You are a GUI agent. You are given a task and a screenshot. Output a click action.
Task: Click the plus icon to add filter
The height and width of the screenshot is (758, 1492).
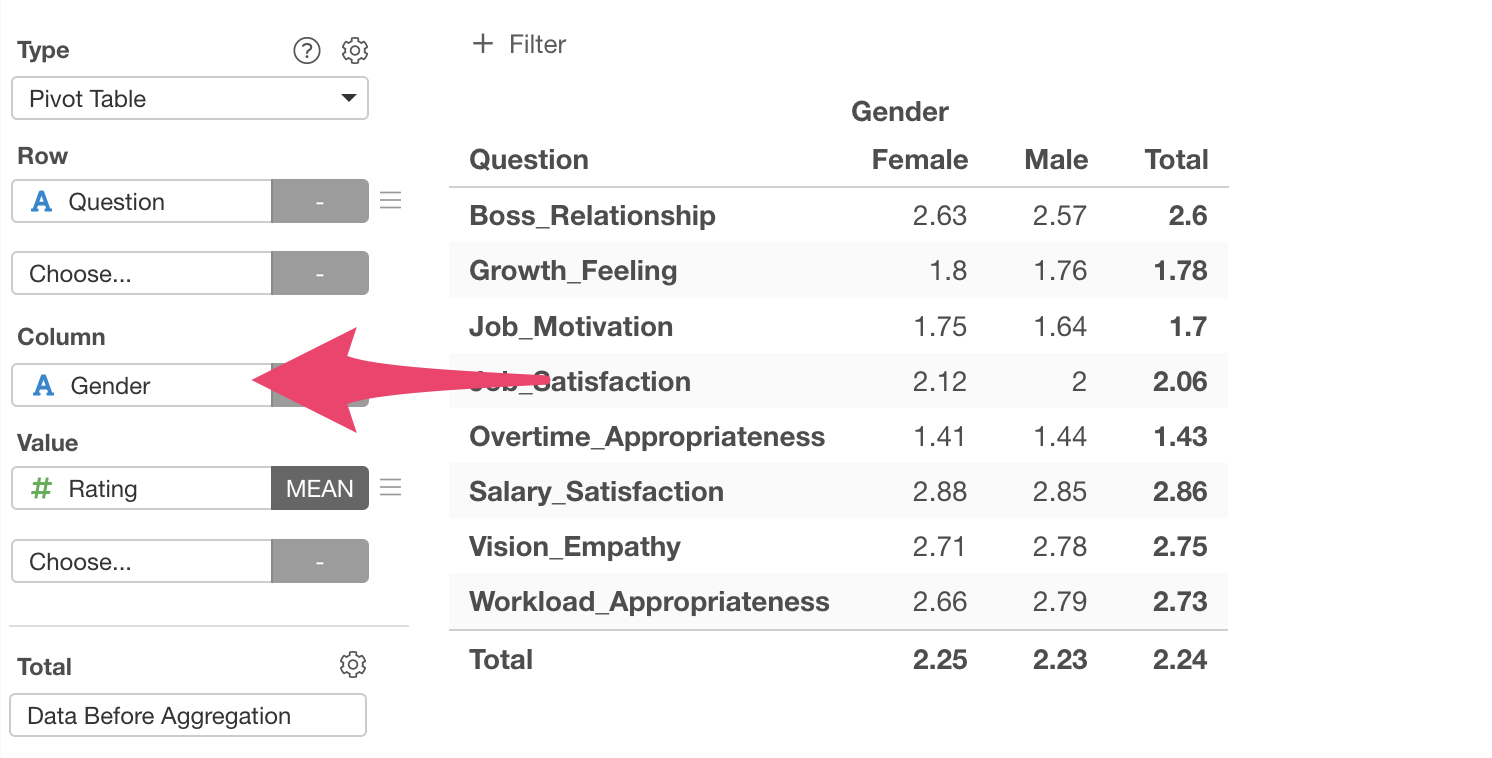click(483, 44)
